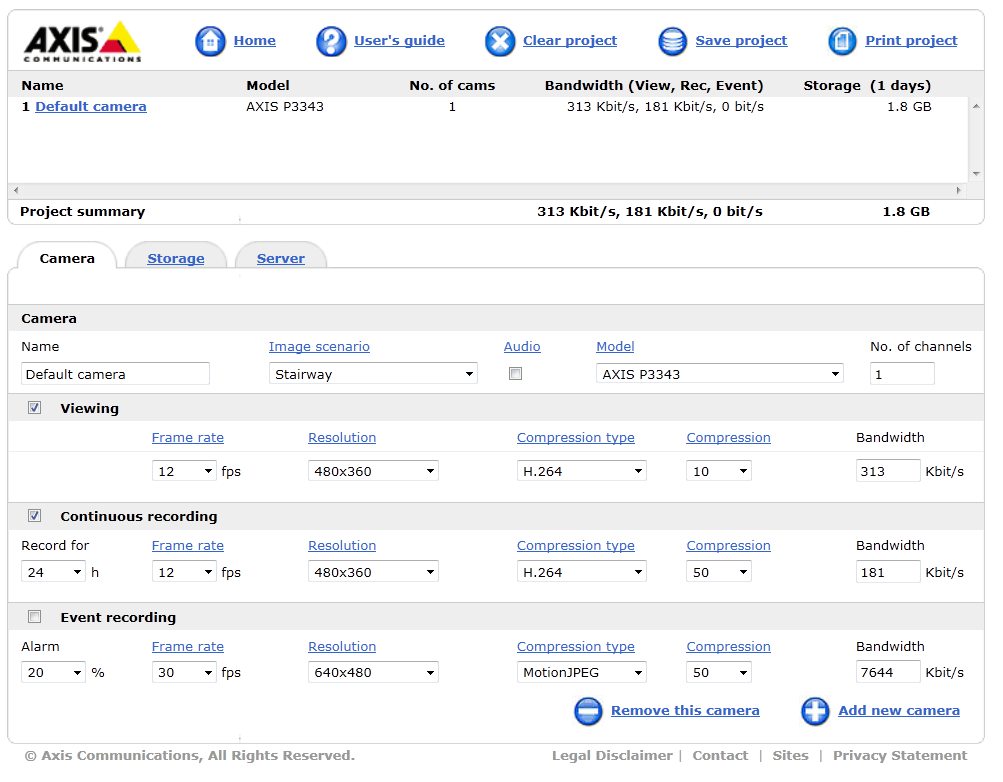
Task: Click the Home house icon
Action: pyautogui.click(x=210, y=42)
